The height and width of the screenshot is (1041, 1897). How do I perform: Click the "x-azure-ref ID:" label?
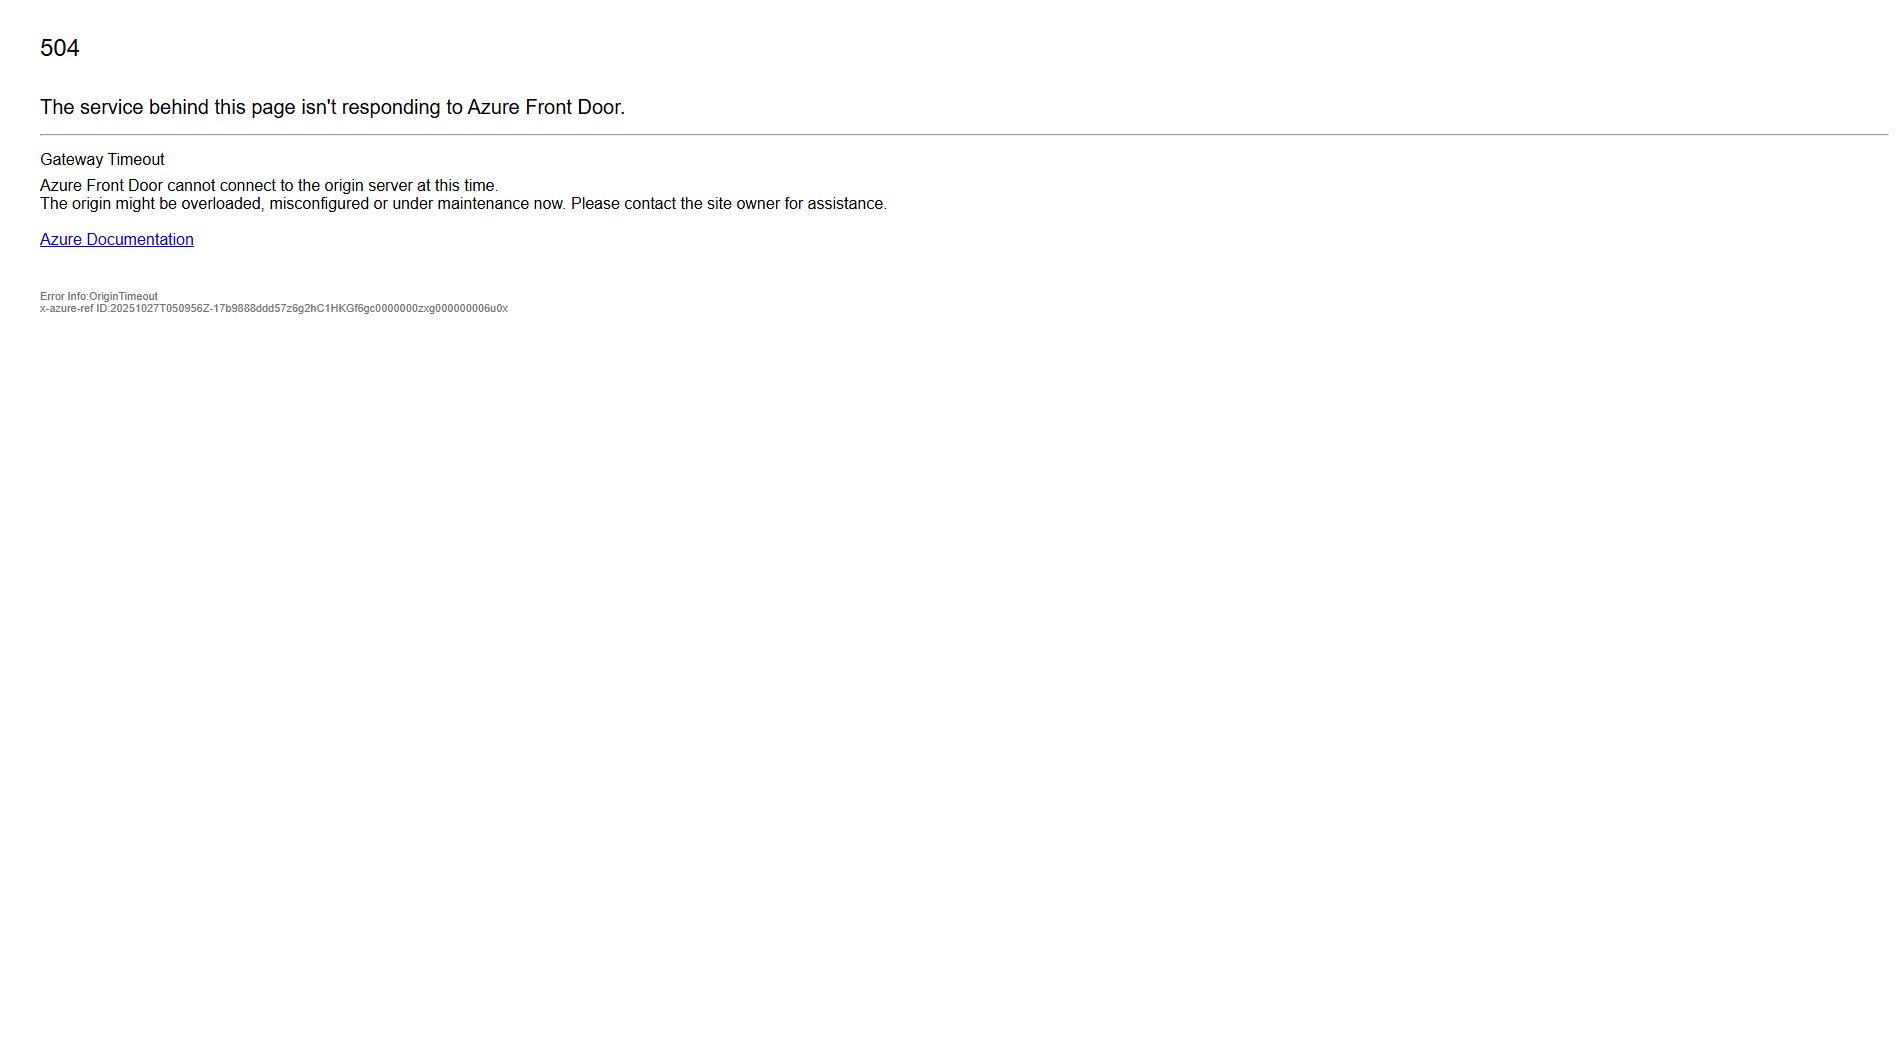(x=74, y=309)
